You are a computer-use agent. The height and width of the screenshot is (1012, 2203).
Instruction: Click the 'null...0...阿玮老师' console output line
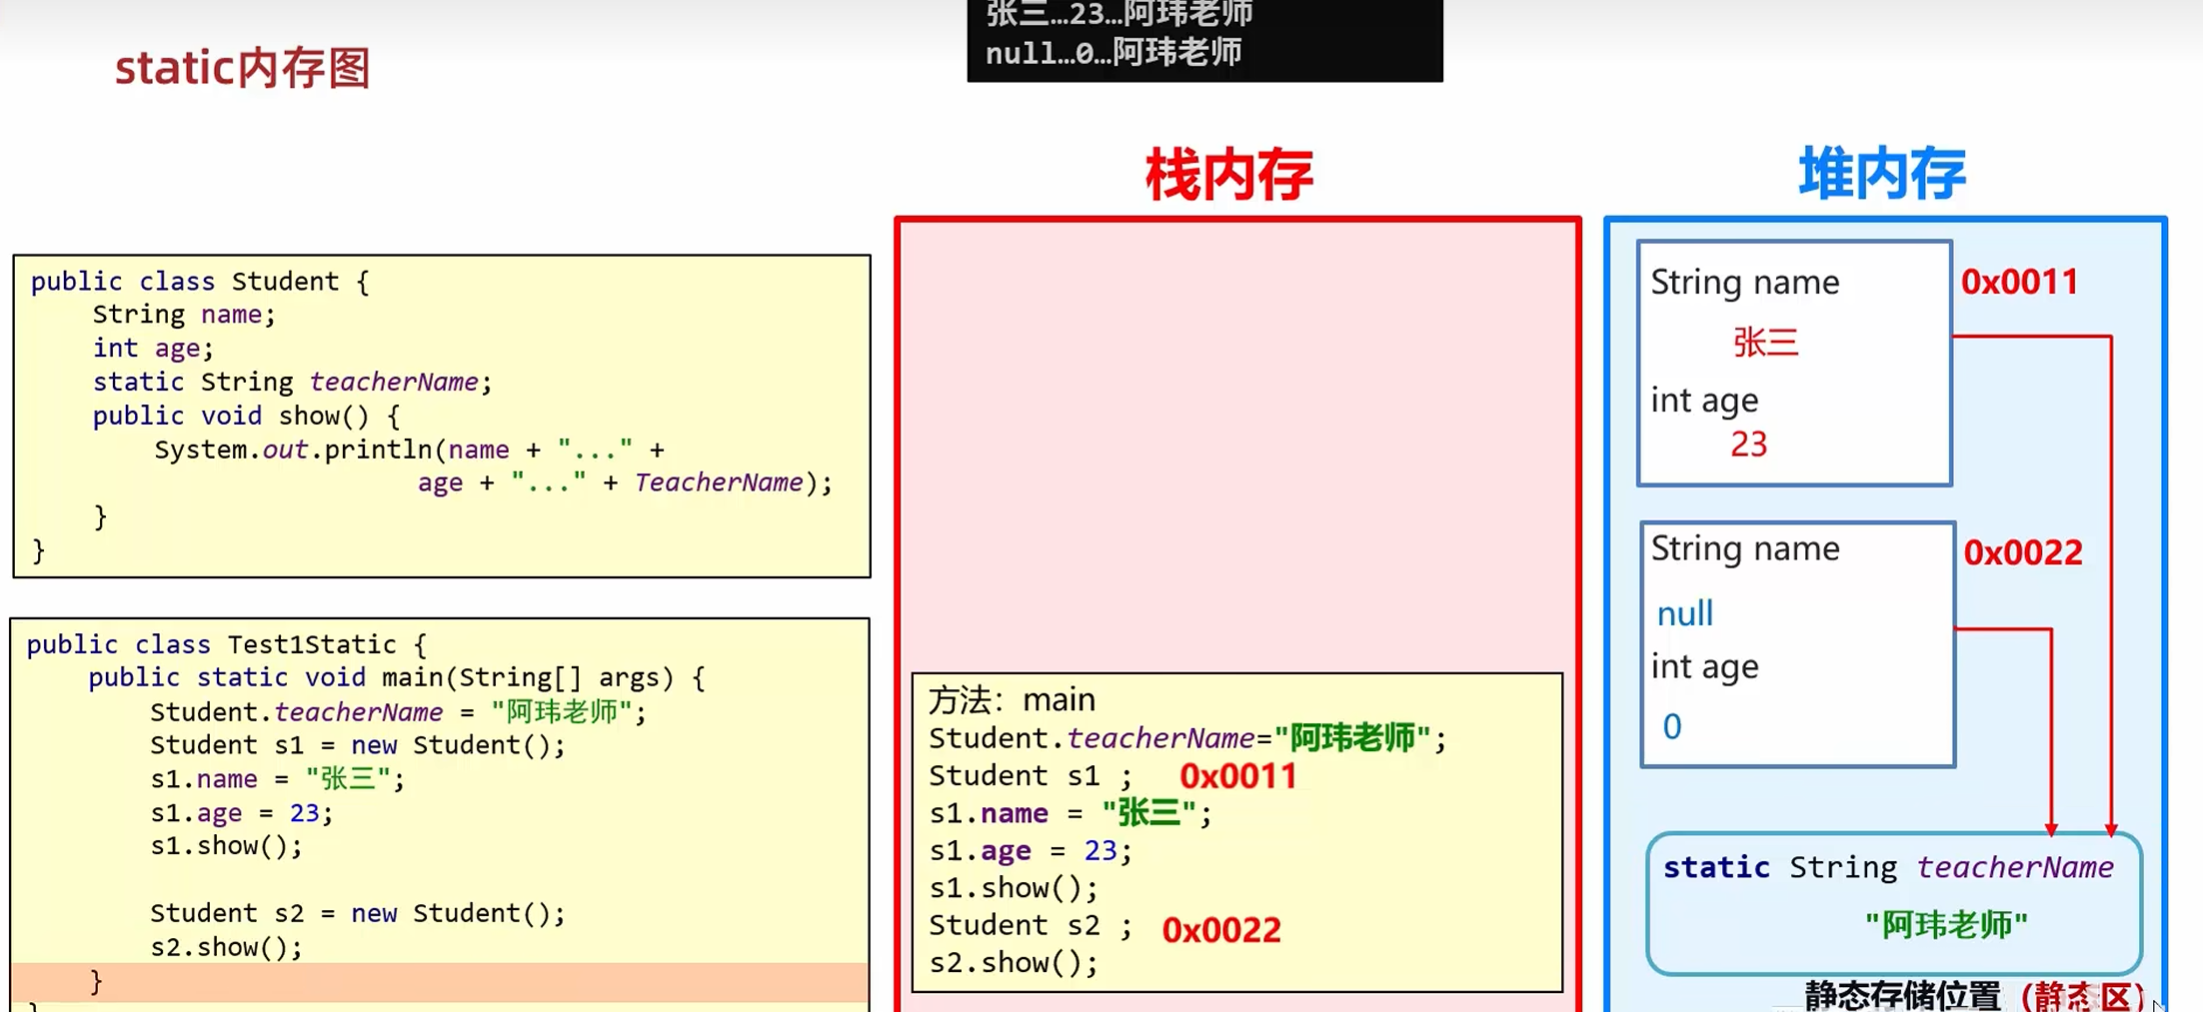[1113, 52]
